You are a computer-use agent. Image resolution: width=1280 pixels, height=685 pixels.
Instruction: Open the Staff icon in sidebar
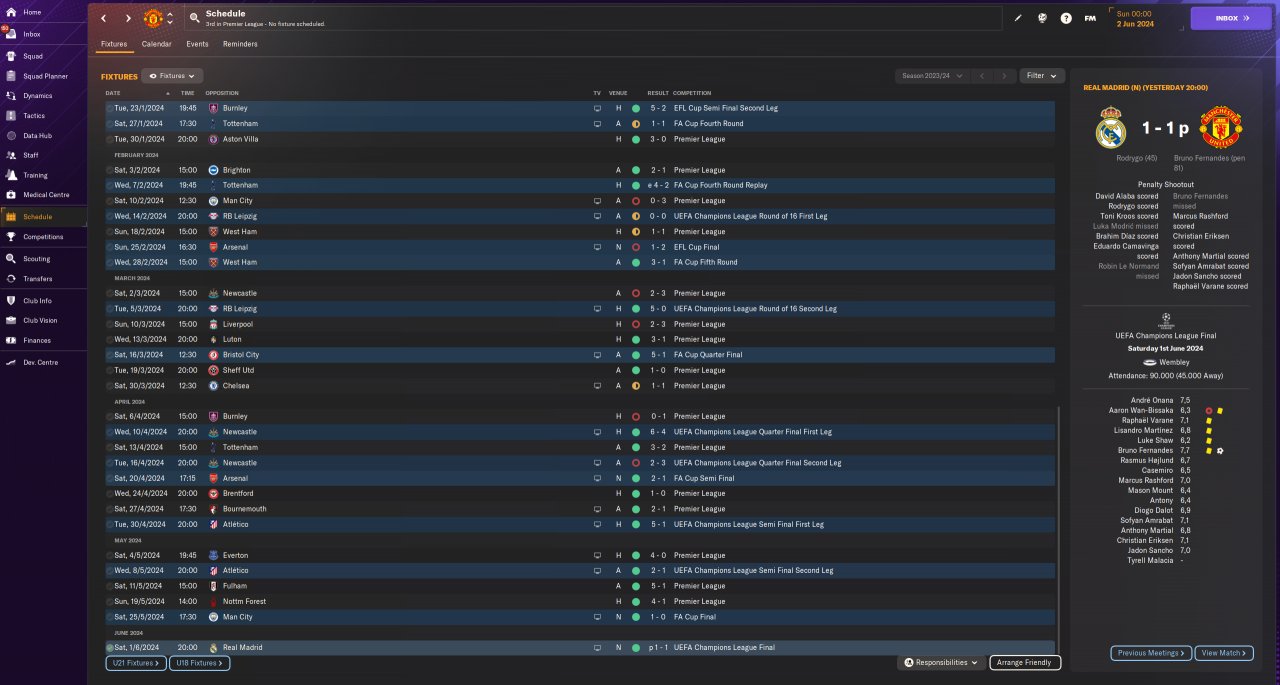(x=11, y=155)
